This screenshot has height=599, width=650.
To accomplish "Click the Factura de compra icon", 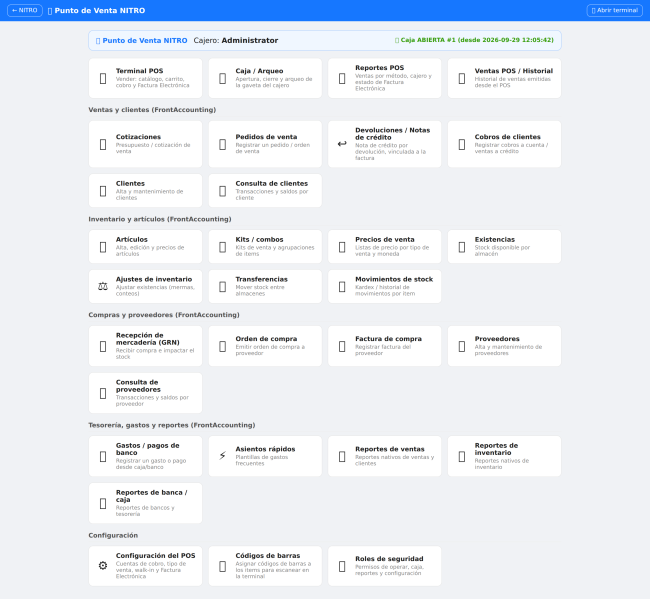I will point(342,346).
